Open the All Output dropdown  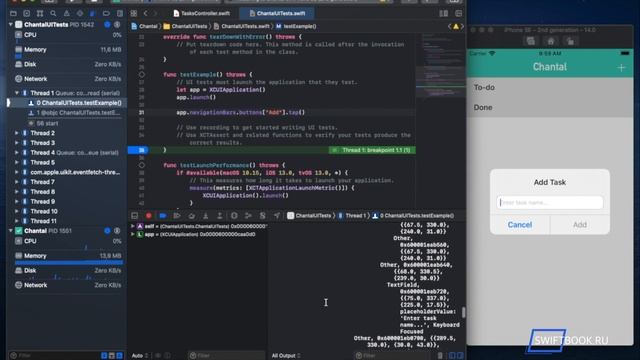(286, 356)
